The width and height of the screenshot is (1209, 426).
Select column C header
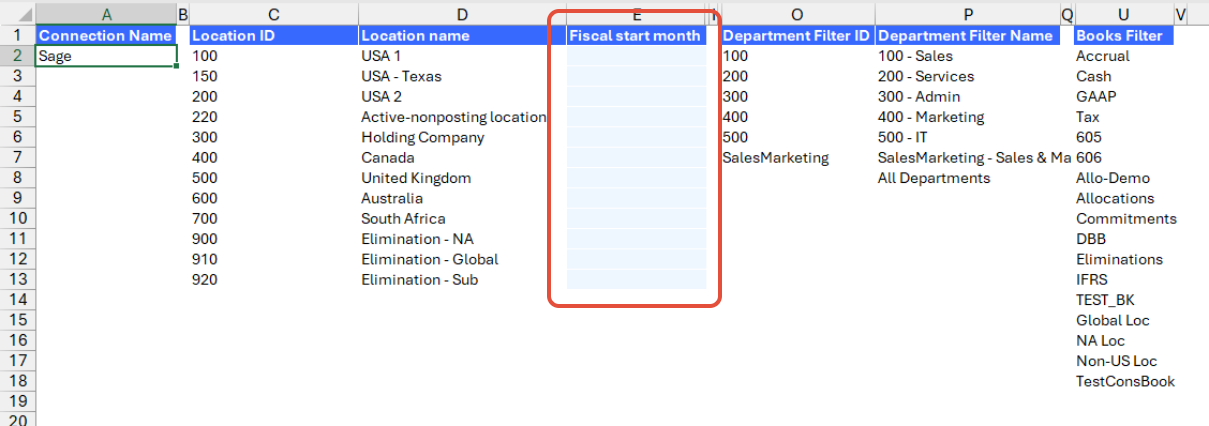pos(273,14)
